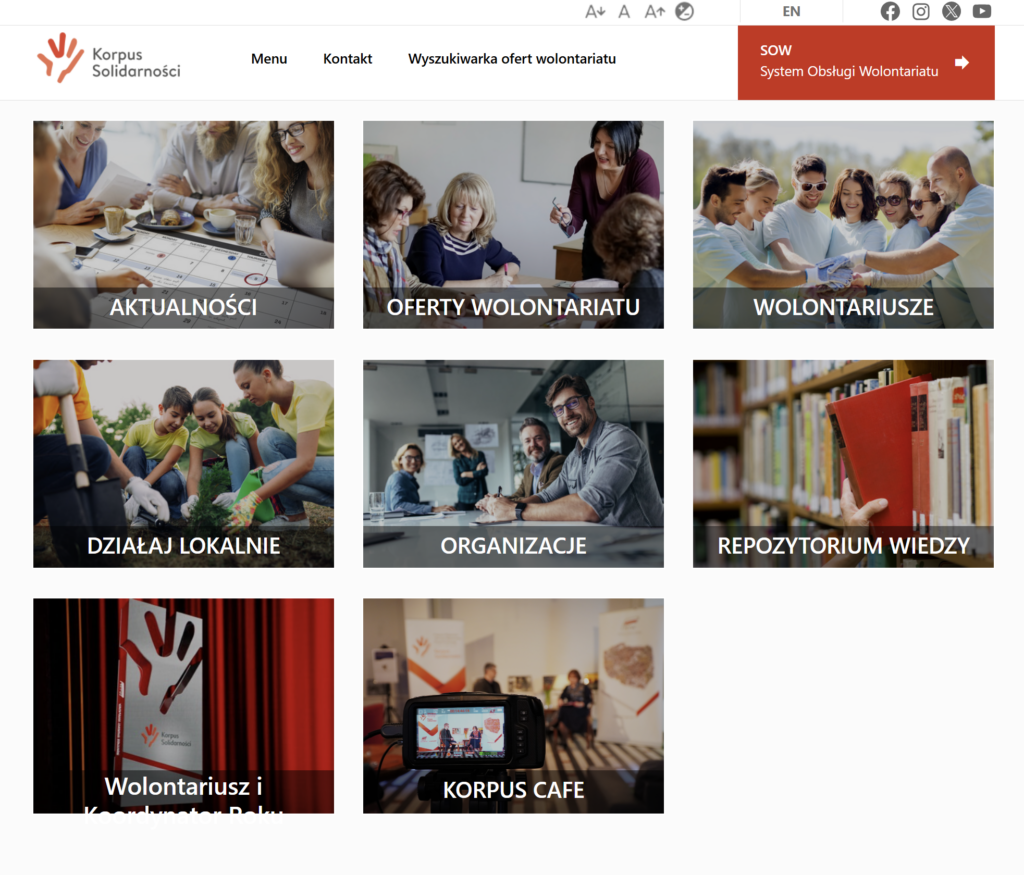The height and width of the screenshot is (875, 1024).
Task: Open the Korpus Cafe tile
Action: 513,705
